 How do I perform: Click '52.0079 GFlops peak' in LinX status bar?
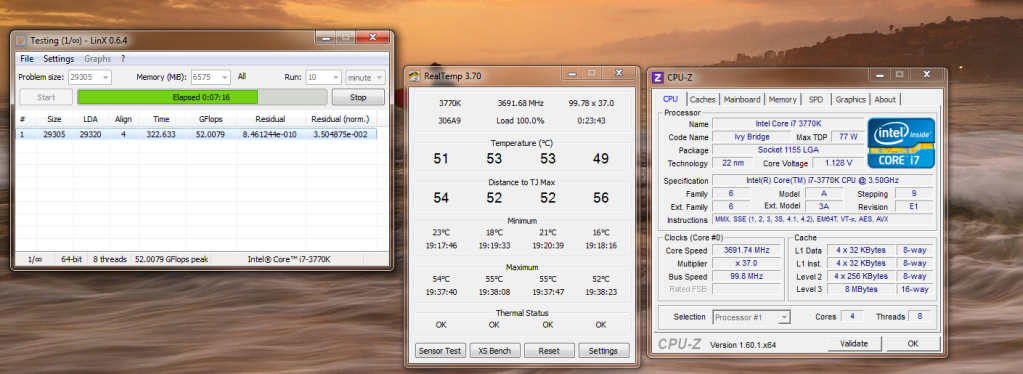pos(172,259)
